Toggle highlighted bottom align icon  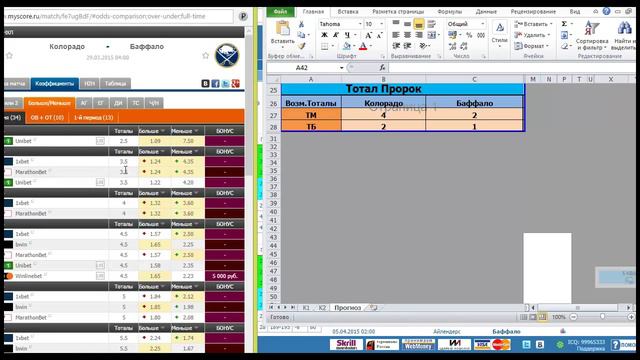tap(419, 24)
